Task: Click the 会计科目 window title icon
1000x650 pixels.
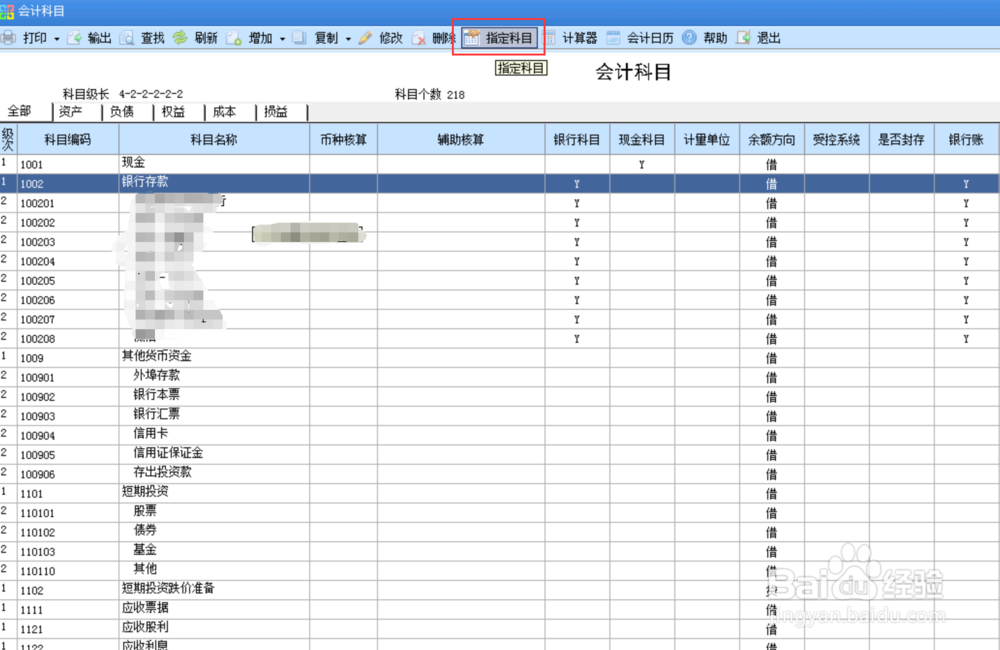Action: pos(7,11)
